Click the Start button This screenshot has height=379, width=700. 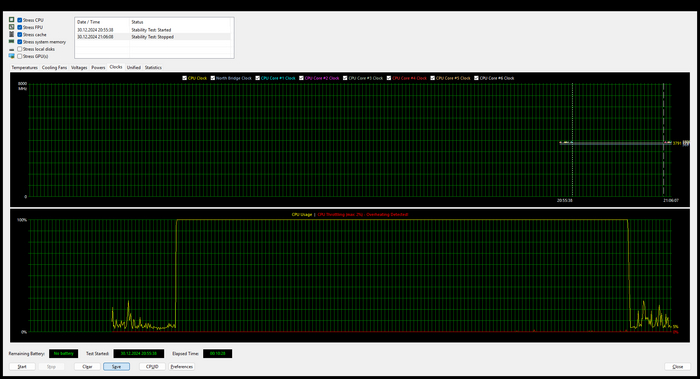point(22,367)
